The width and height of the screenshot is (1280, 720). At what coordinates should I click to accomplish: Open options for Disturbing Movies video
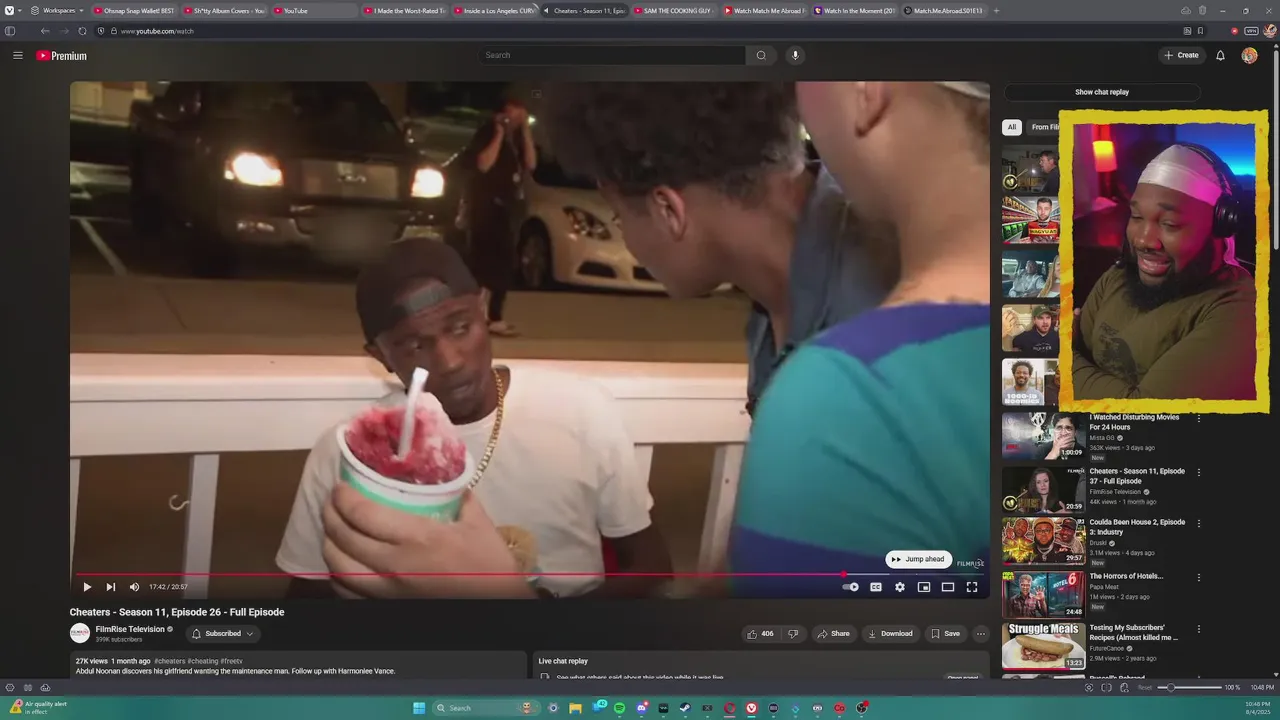(1199, 418)
